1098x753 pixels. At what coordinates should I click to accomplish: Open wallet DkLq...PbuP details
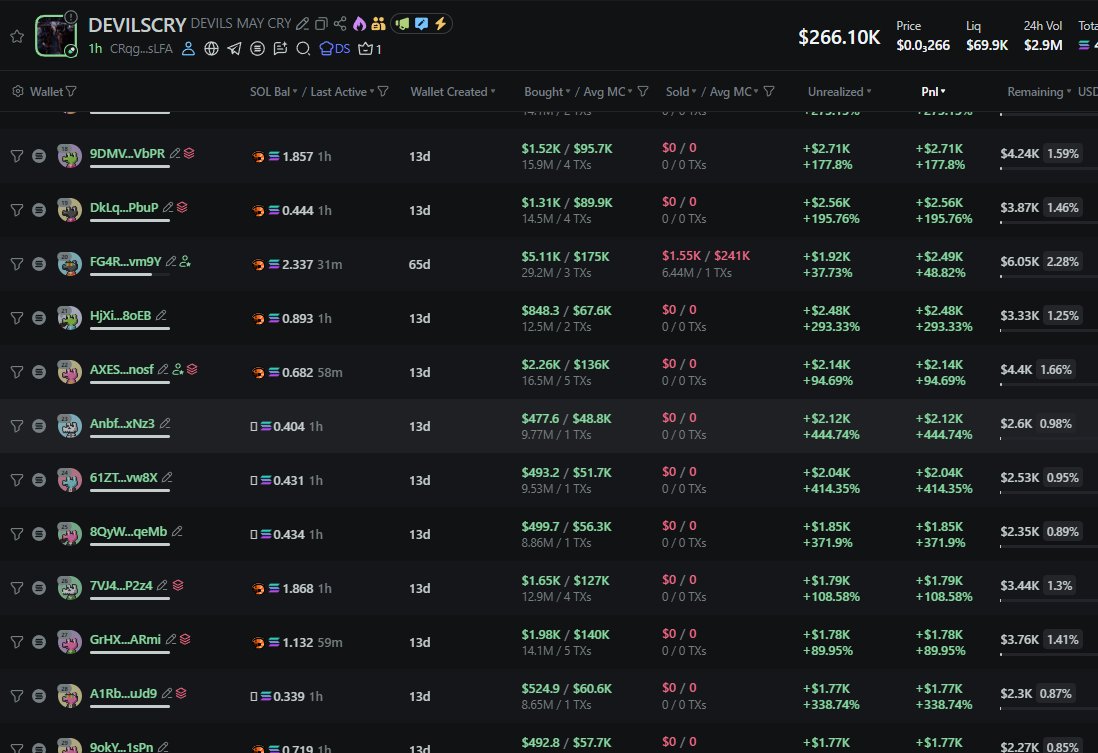tap(124, 208)
